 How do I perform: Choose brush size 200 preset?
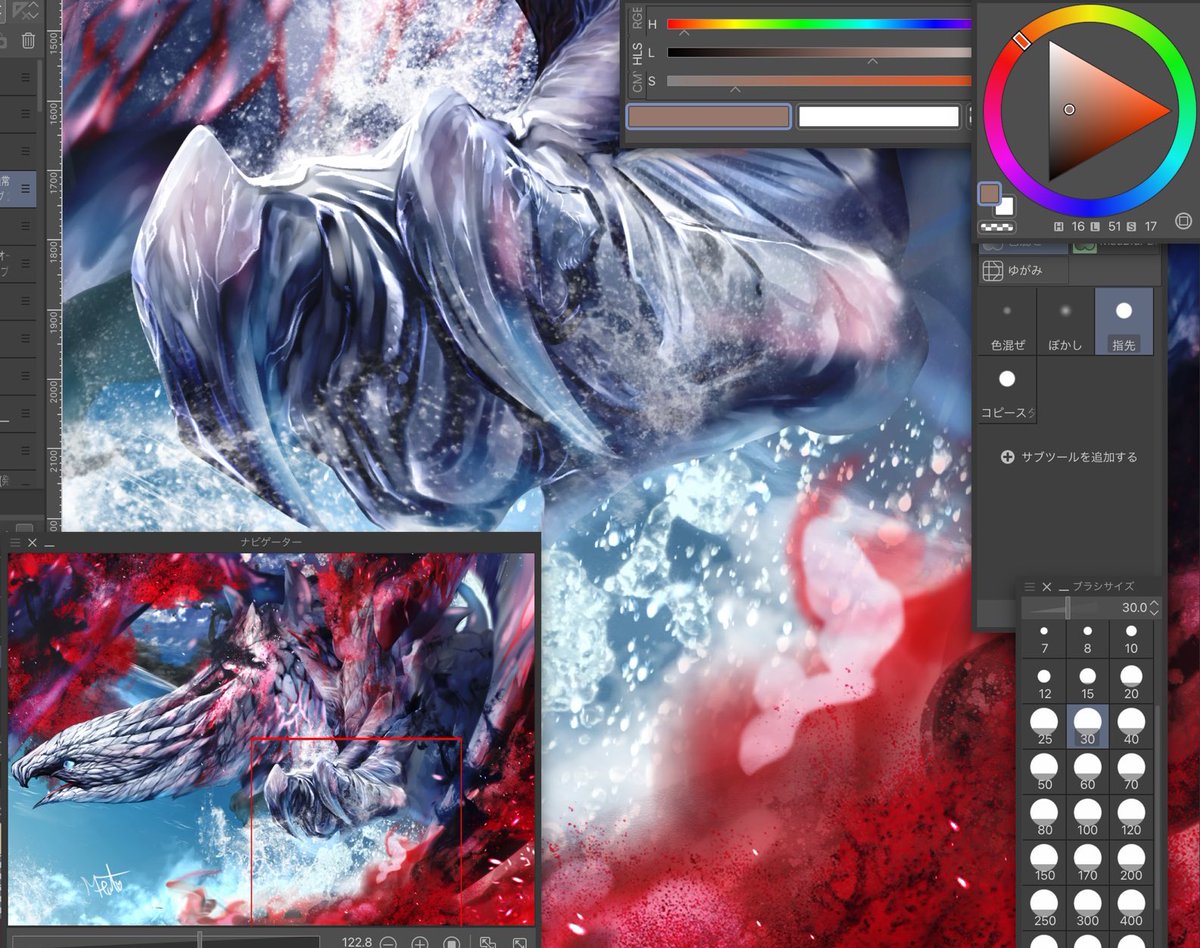1131,863
